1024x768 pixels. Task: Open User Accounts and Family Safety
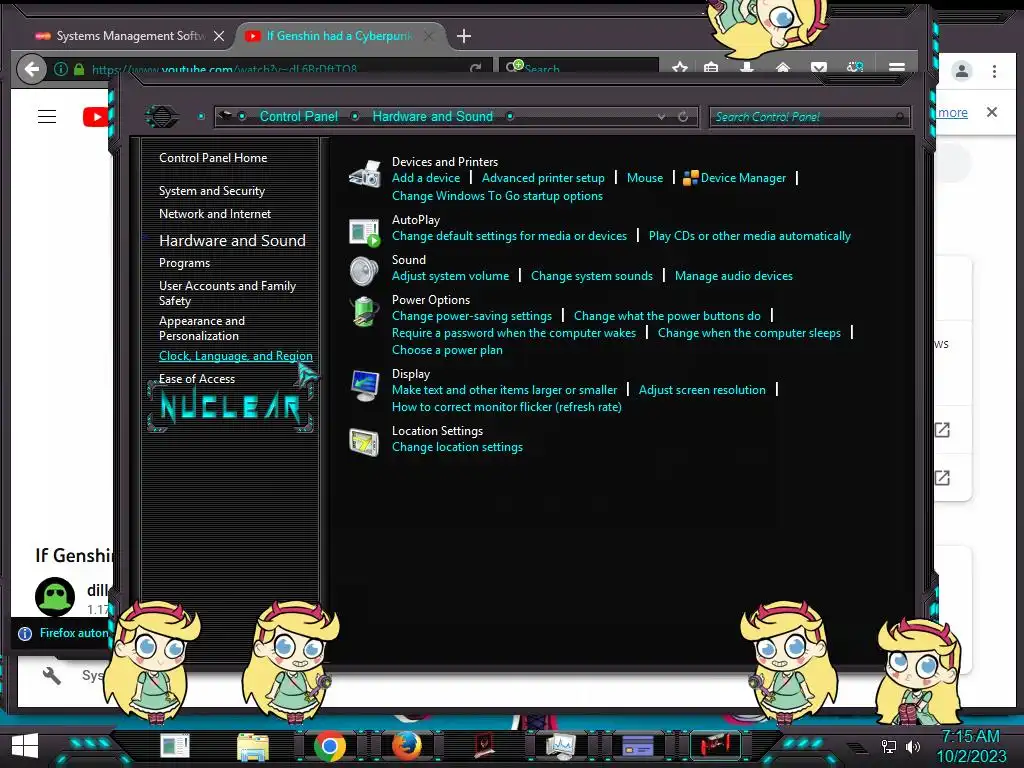(227, 293)
